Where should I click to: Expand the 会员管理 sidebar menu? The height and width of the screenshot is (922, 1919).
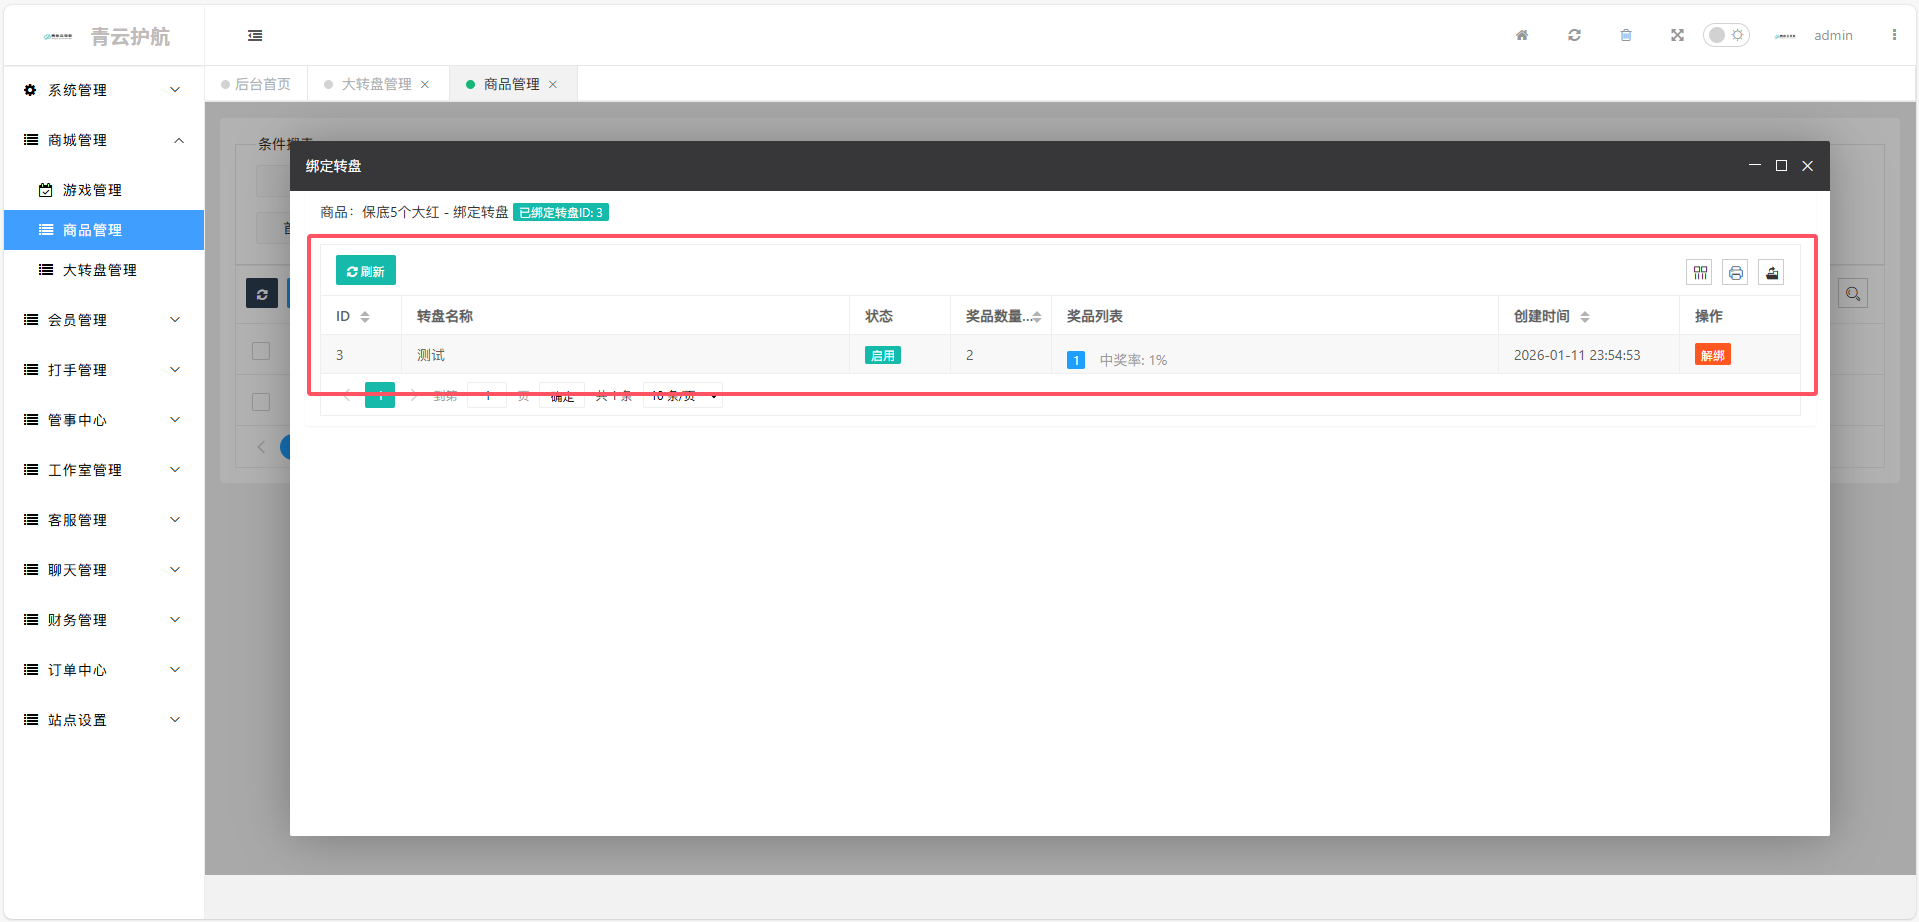[x=103, y=320]
